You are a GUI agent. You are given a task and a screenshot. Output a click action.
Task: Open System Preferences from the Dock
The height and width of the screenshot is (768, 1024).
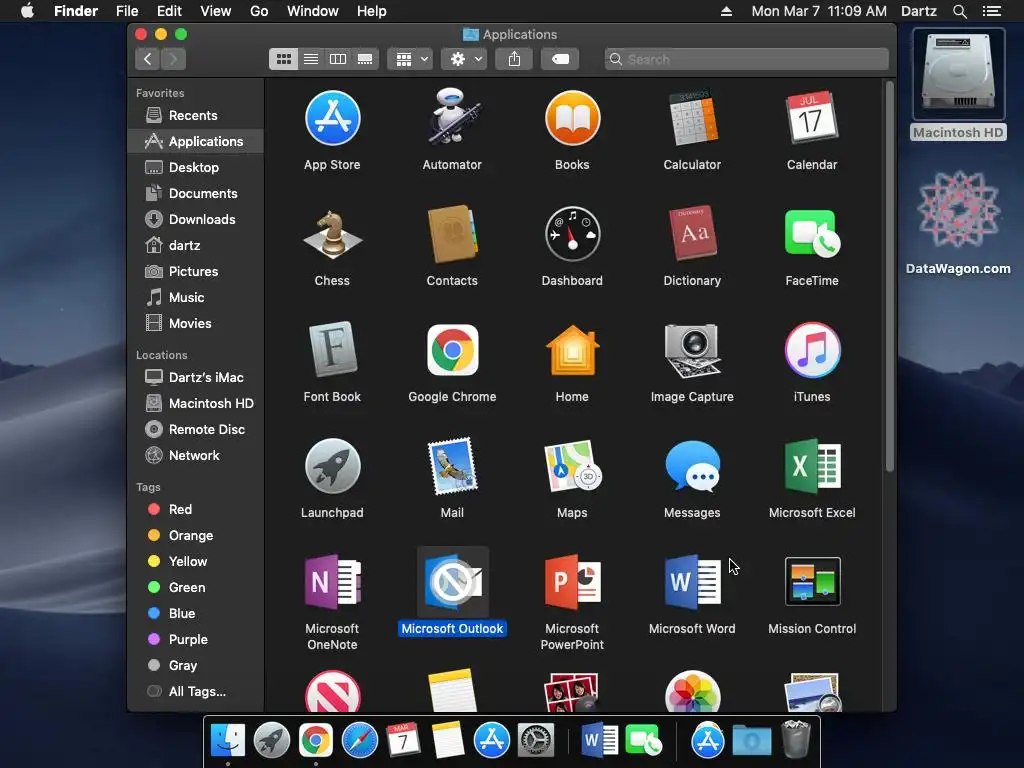(x=536, y=741)
